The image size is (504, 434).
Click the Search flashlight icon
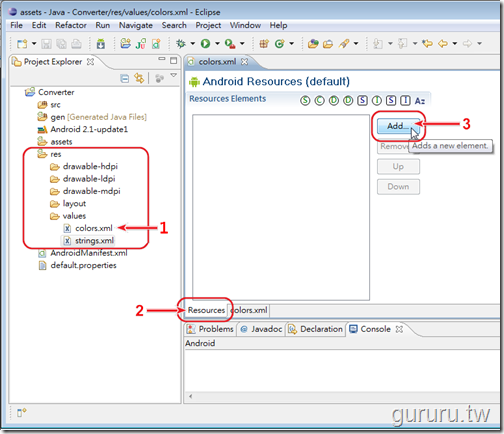pos(344,44)
